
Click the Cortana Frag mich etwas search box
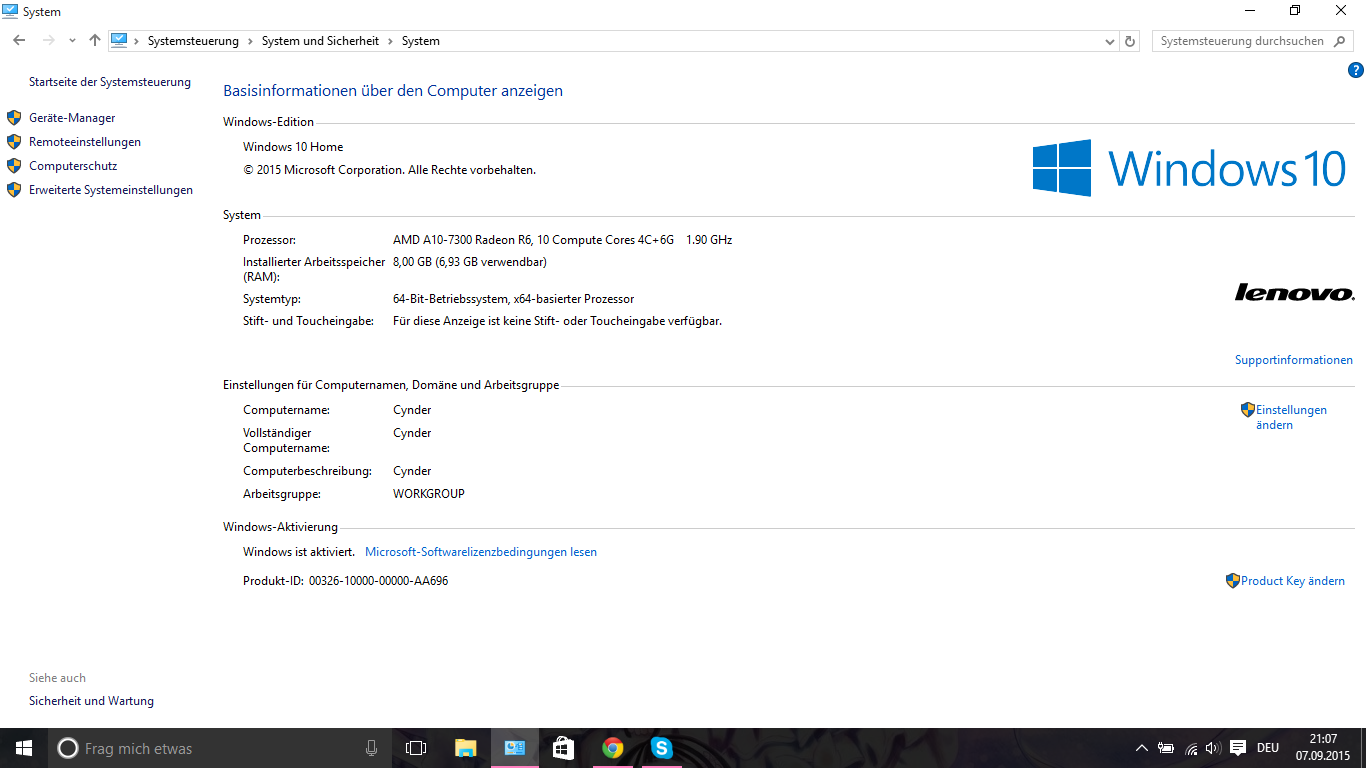(219, 748)
